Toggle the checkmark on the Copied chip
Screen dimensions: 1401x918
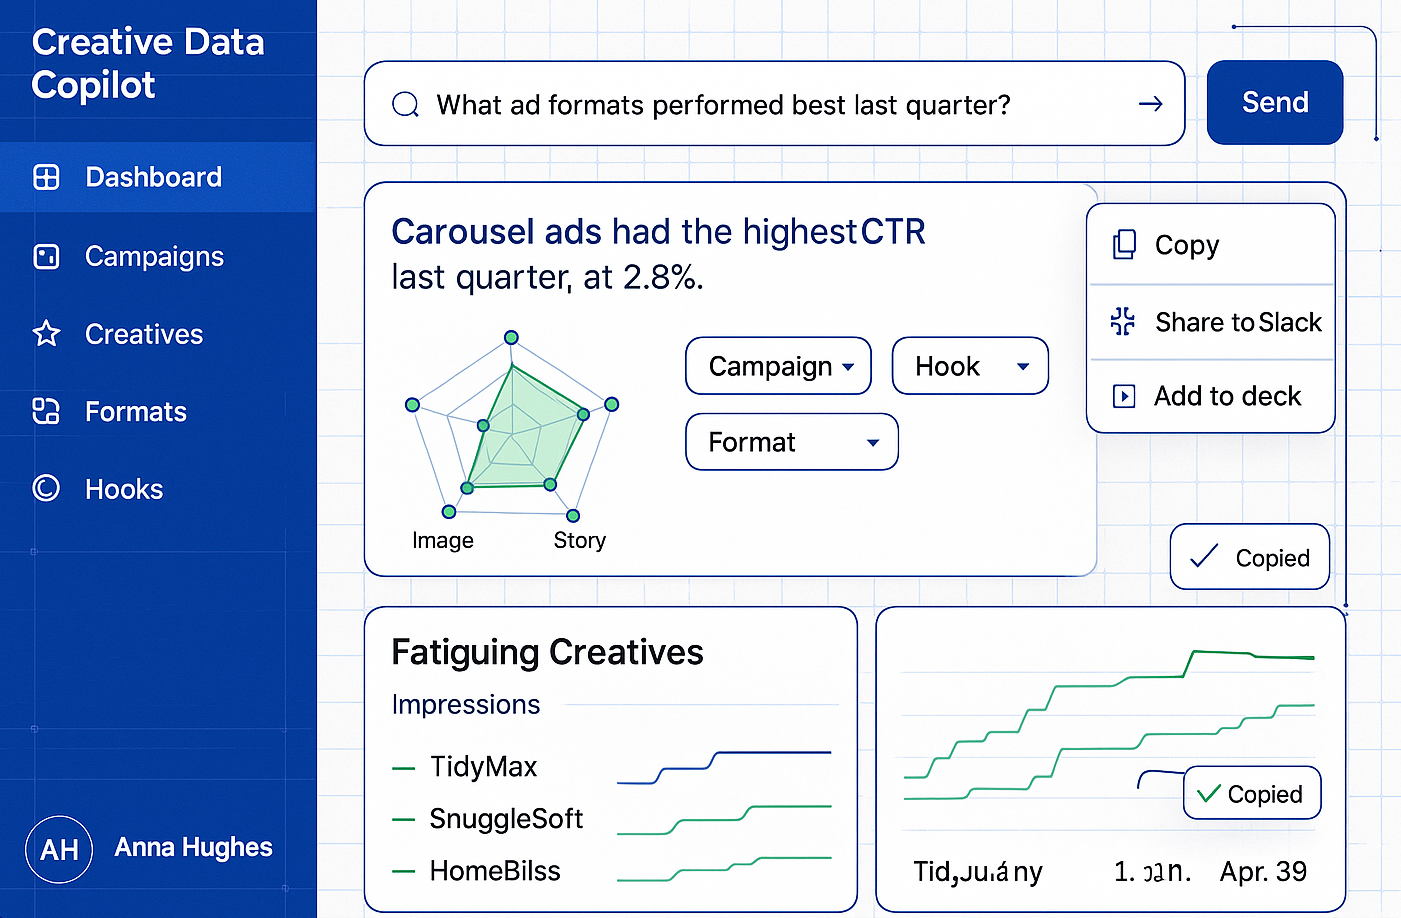click(x=1205, y=557)
